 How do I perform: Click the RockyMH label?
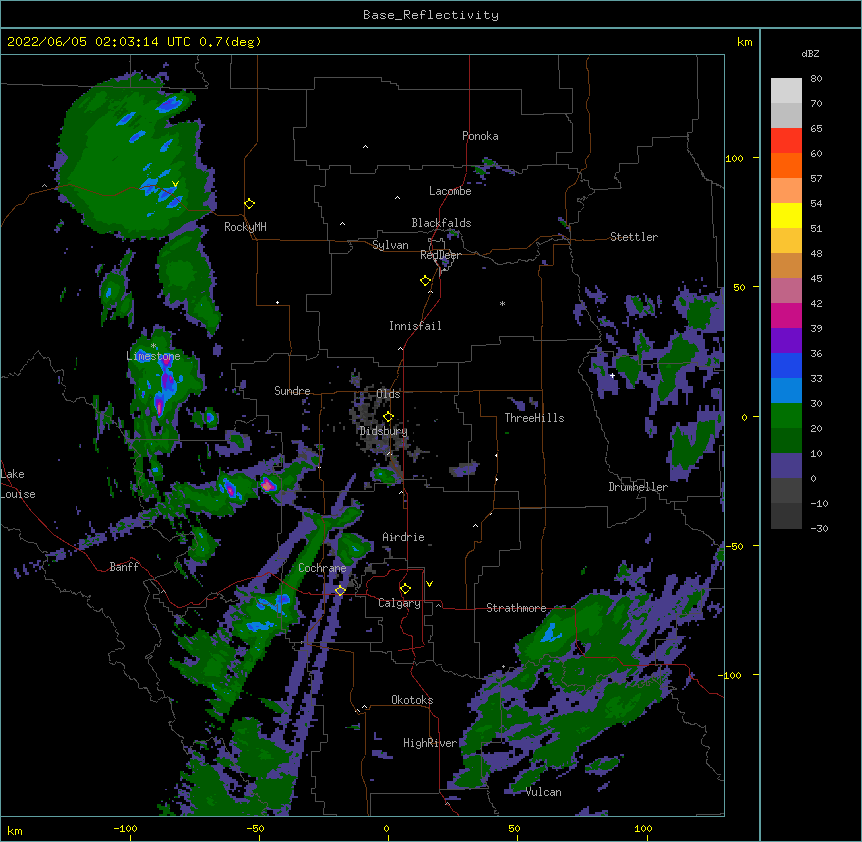(245, 227)
